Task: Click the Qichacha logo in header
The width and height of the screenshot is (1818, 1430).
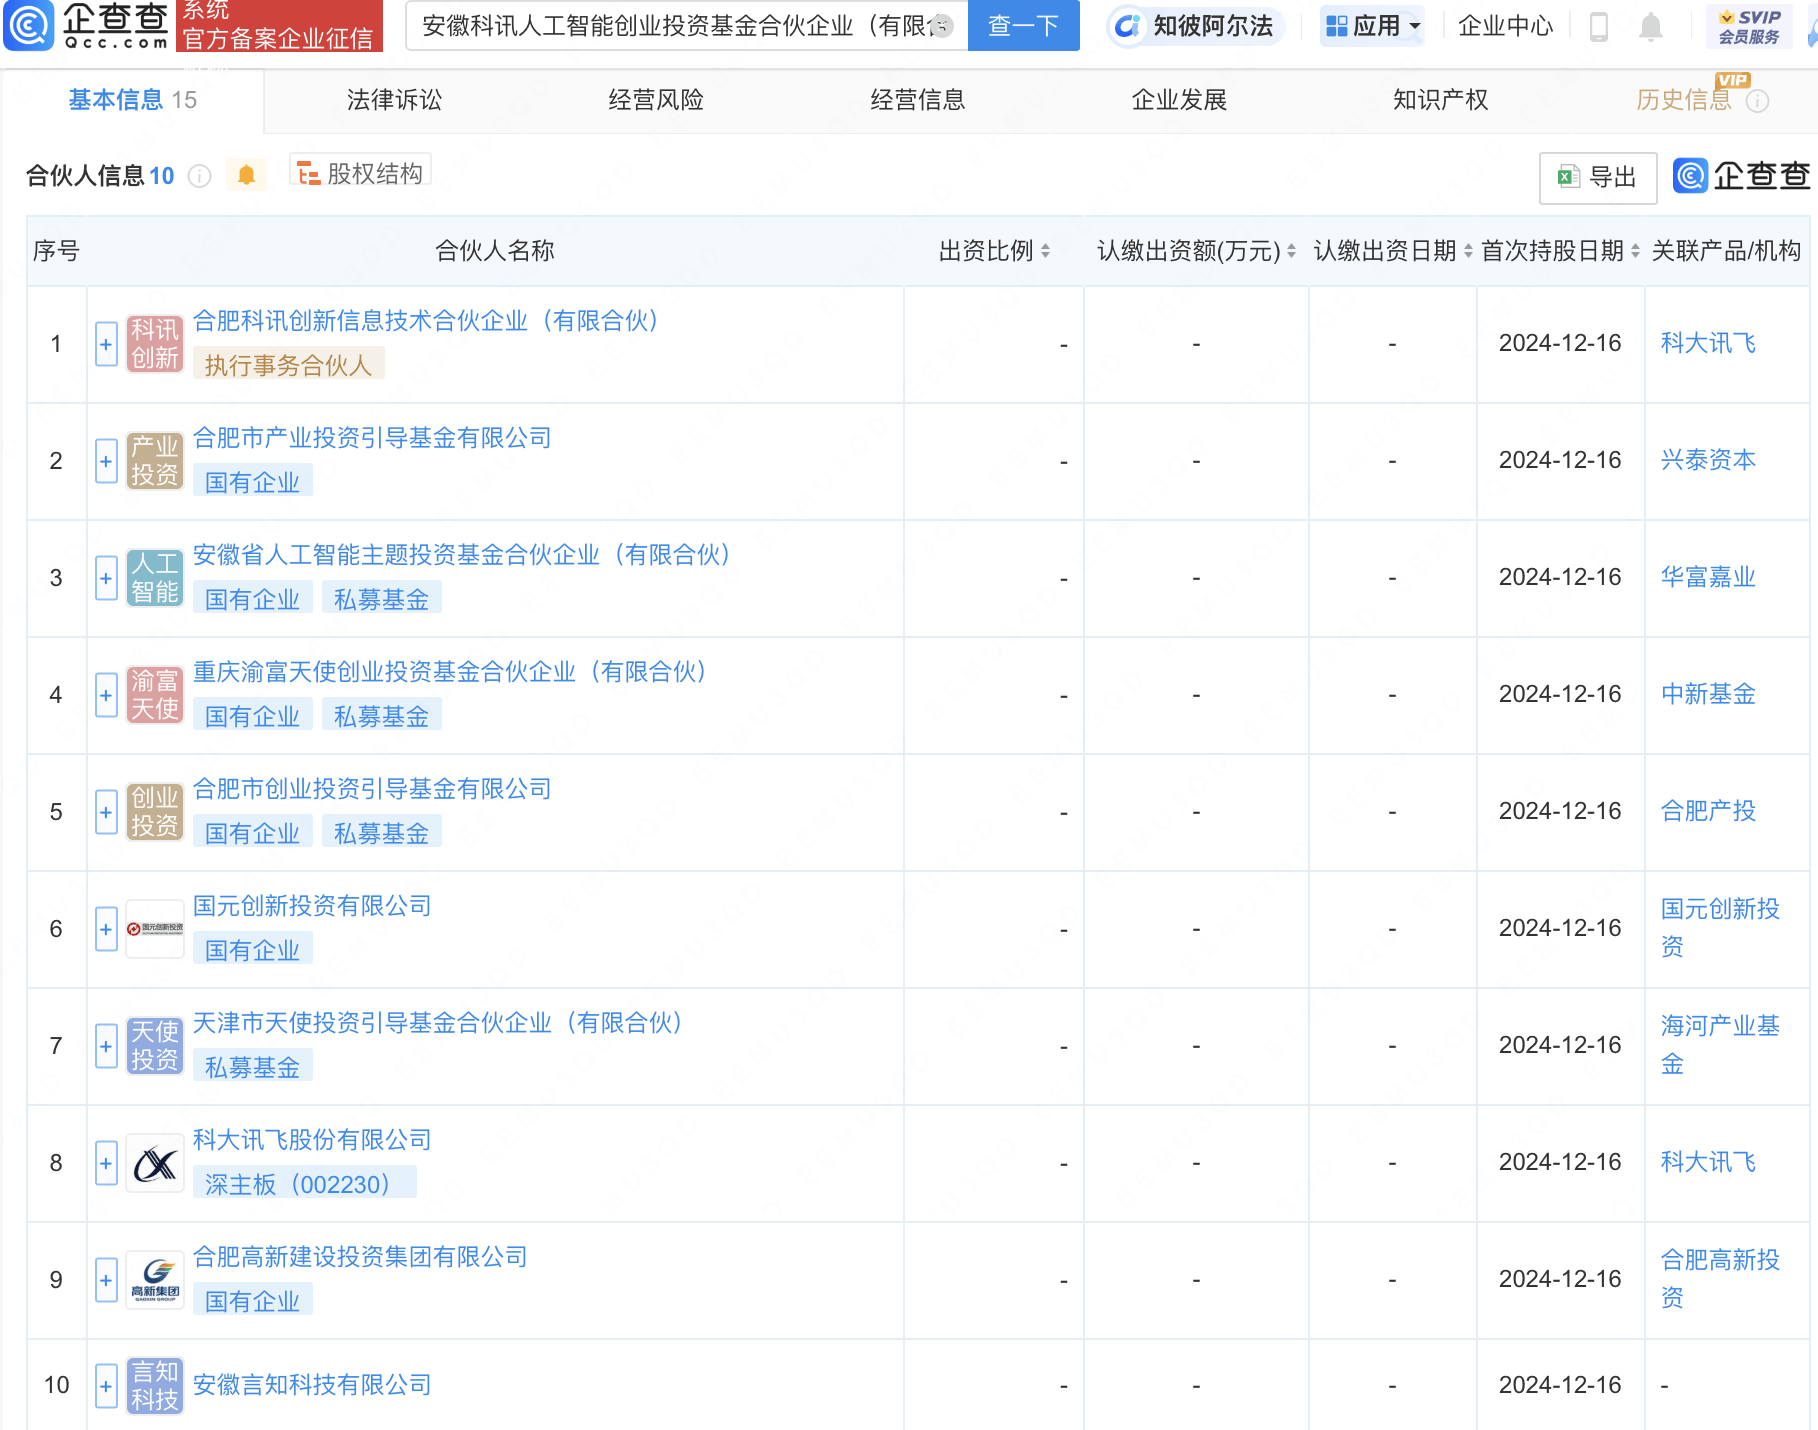Action: pos(86,25)
